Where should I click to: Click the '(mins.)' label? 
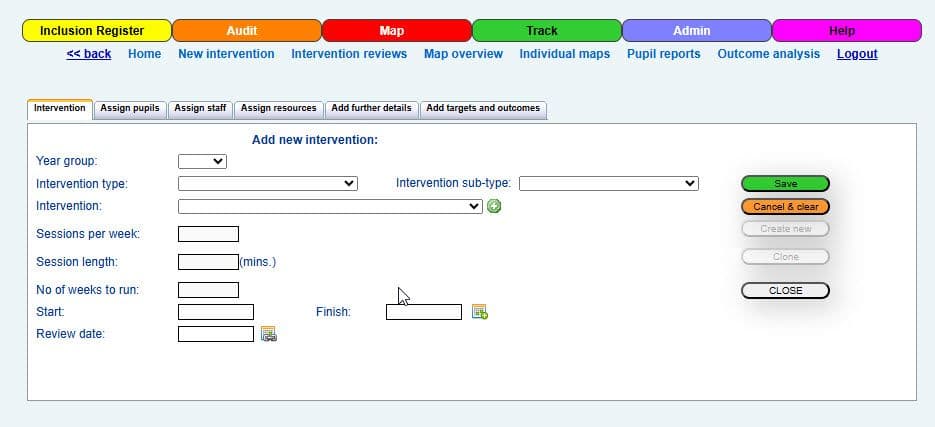click(x=258, y=262)
